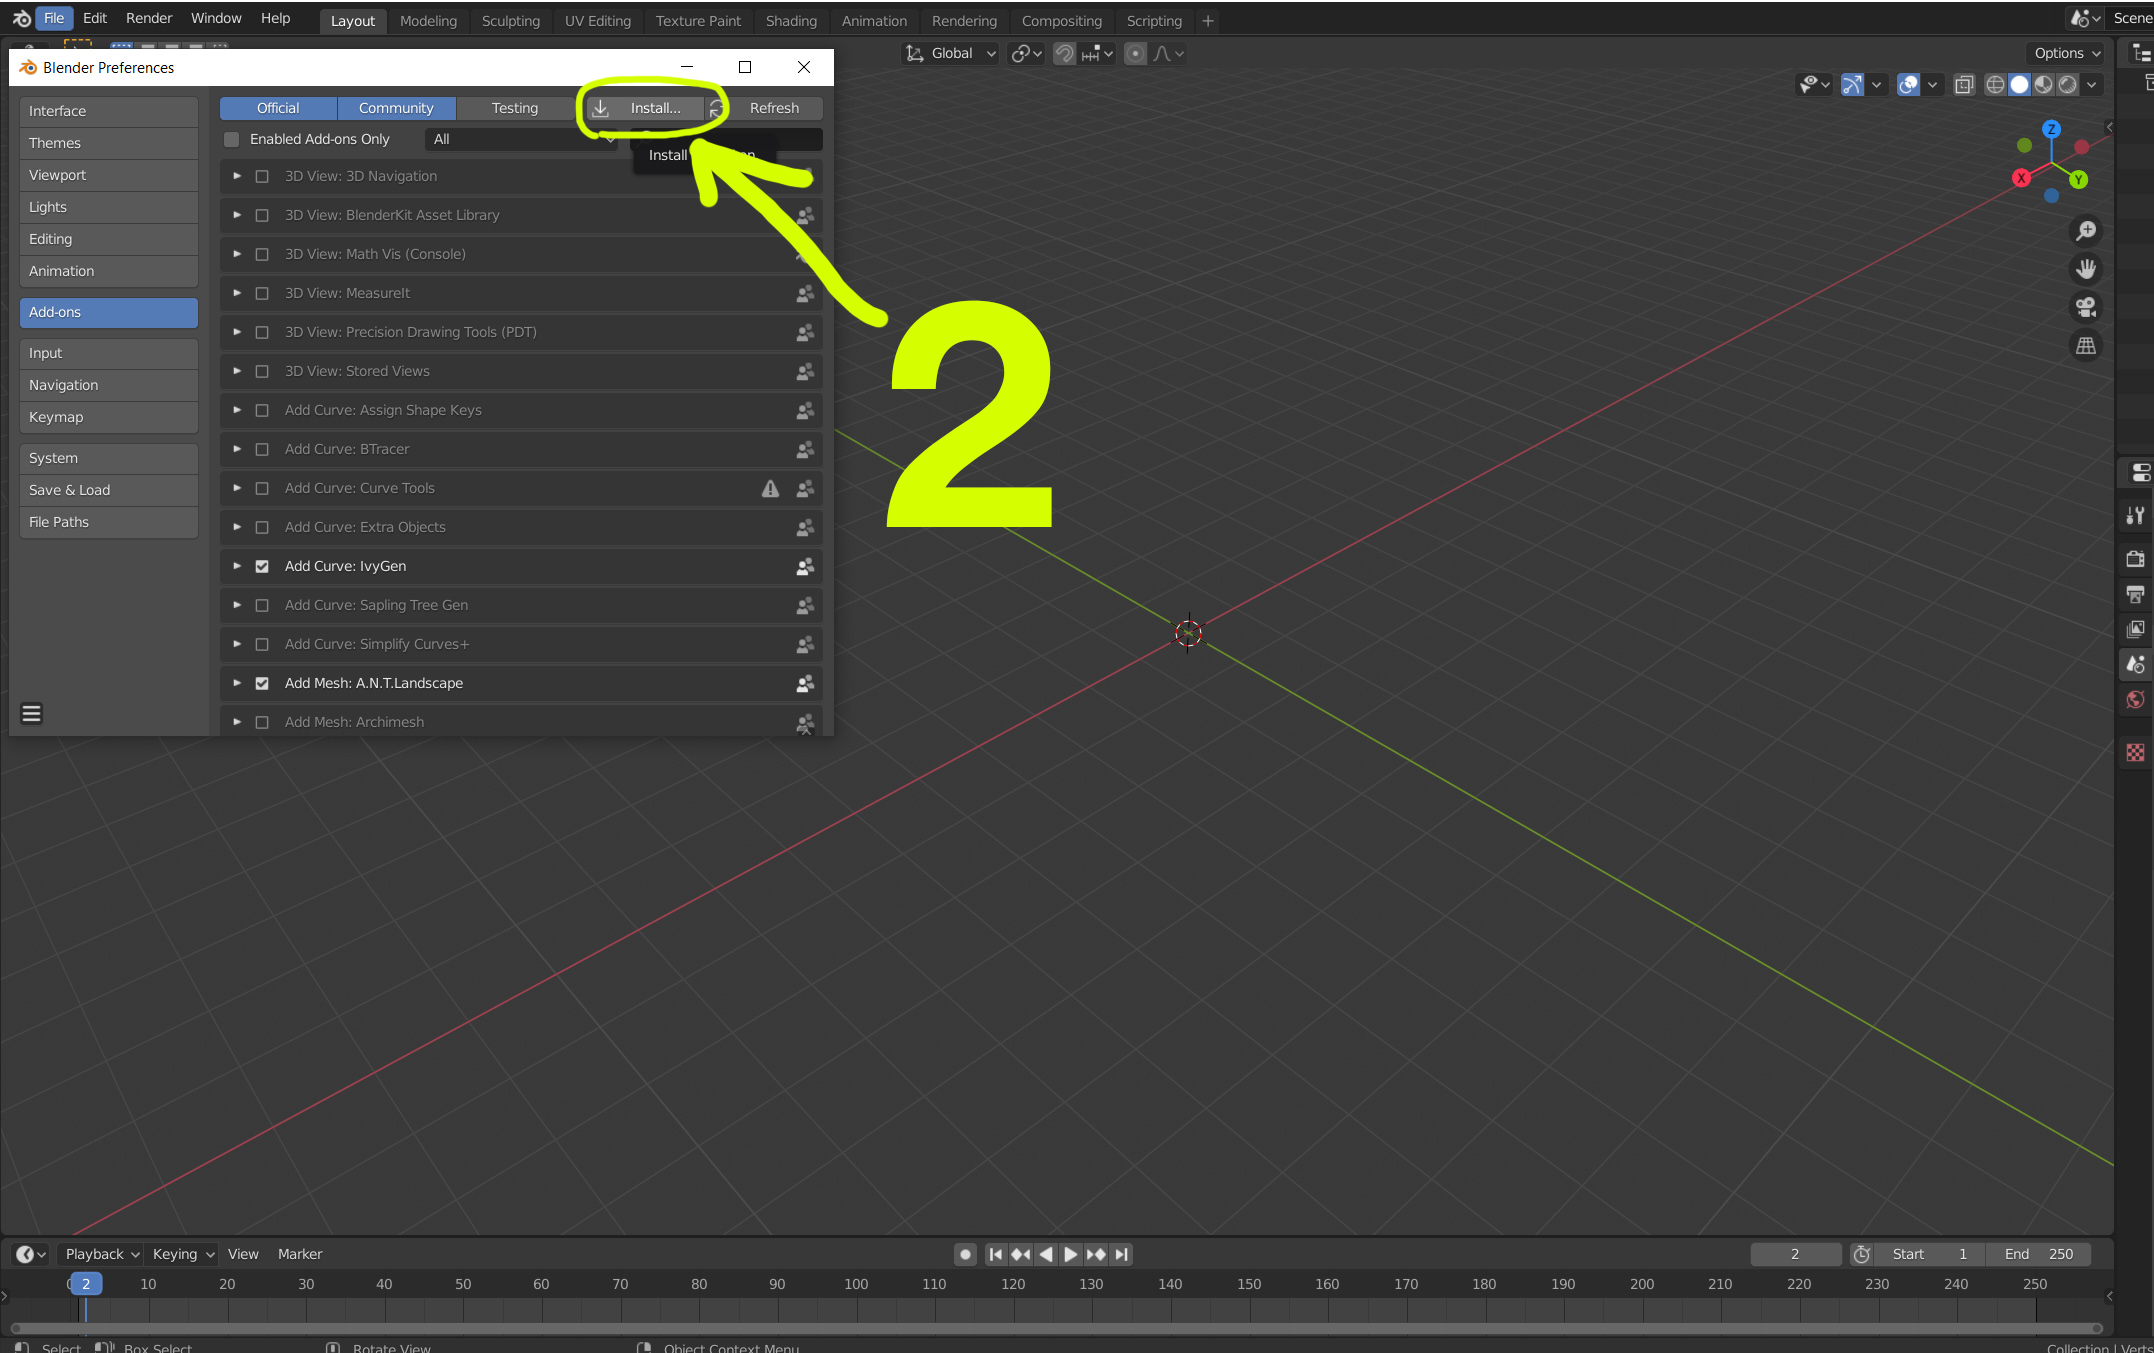This screenshot has height=1353, width=2154.
Task: Jump to the end frame of the timeline
Action: [1122, 1254]
